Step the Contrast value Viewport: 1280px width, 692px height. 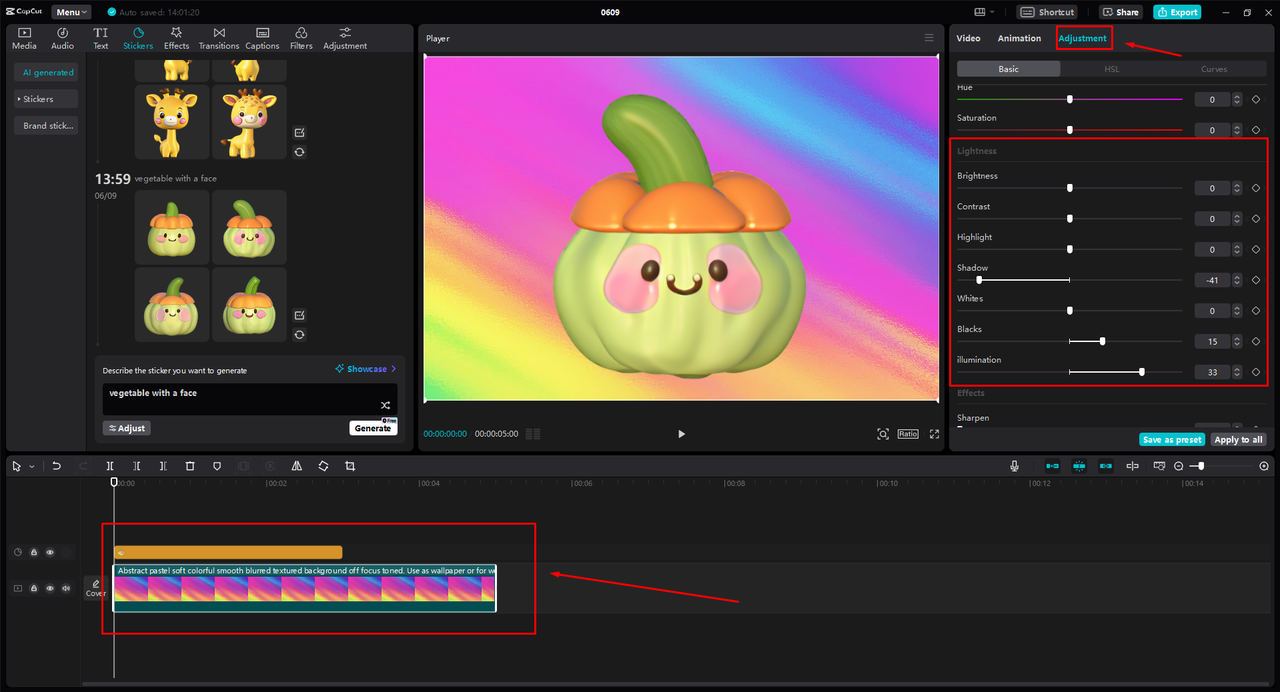tap(1237, 219)
